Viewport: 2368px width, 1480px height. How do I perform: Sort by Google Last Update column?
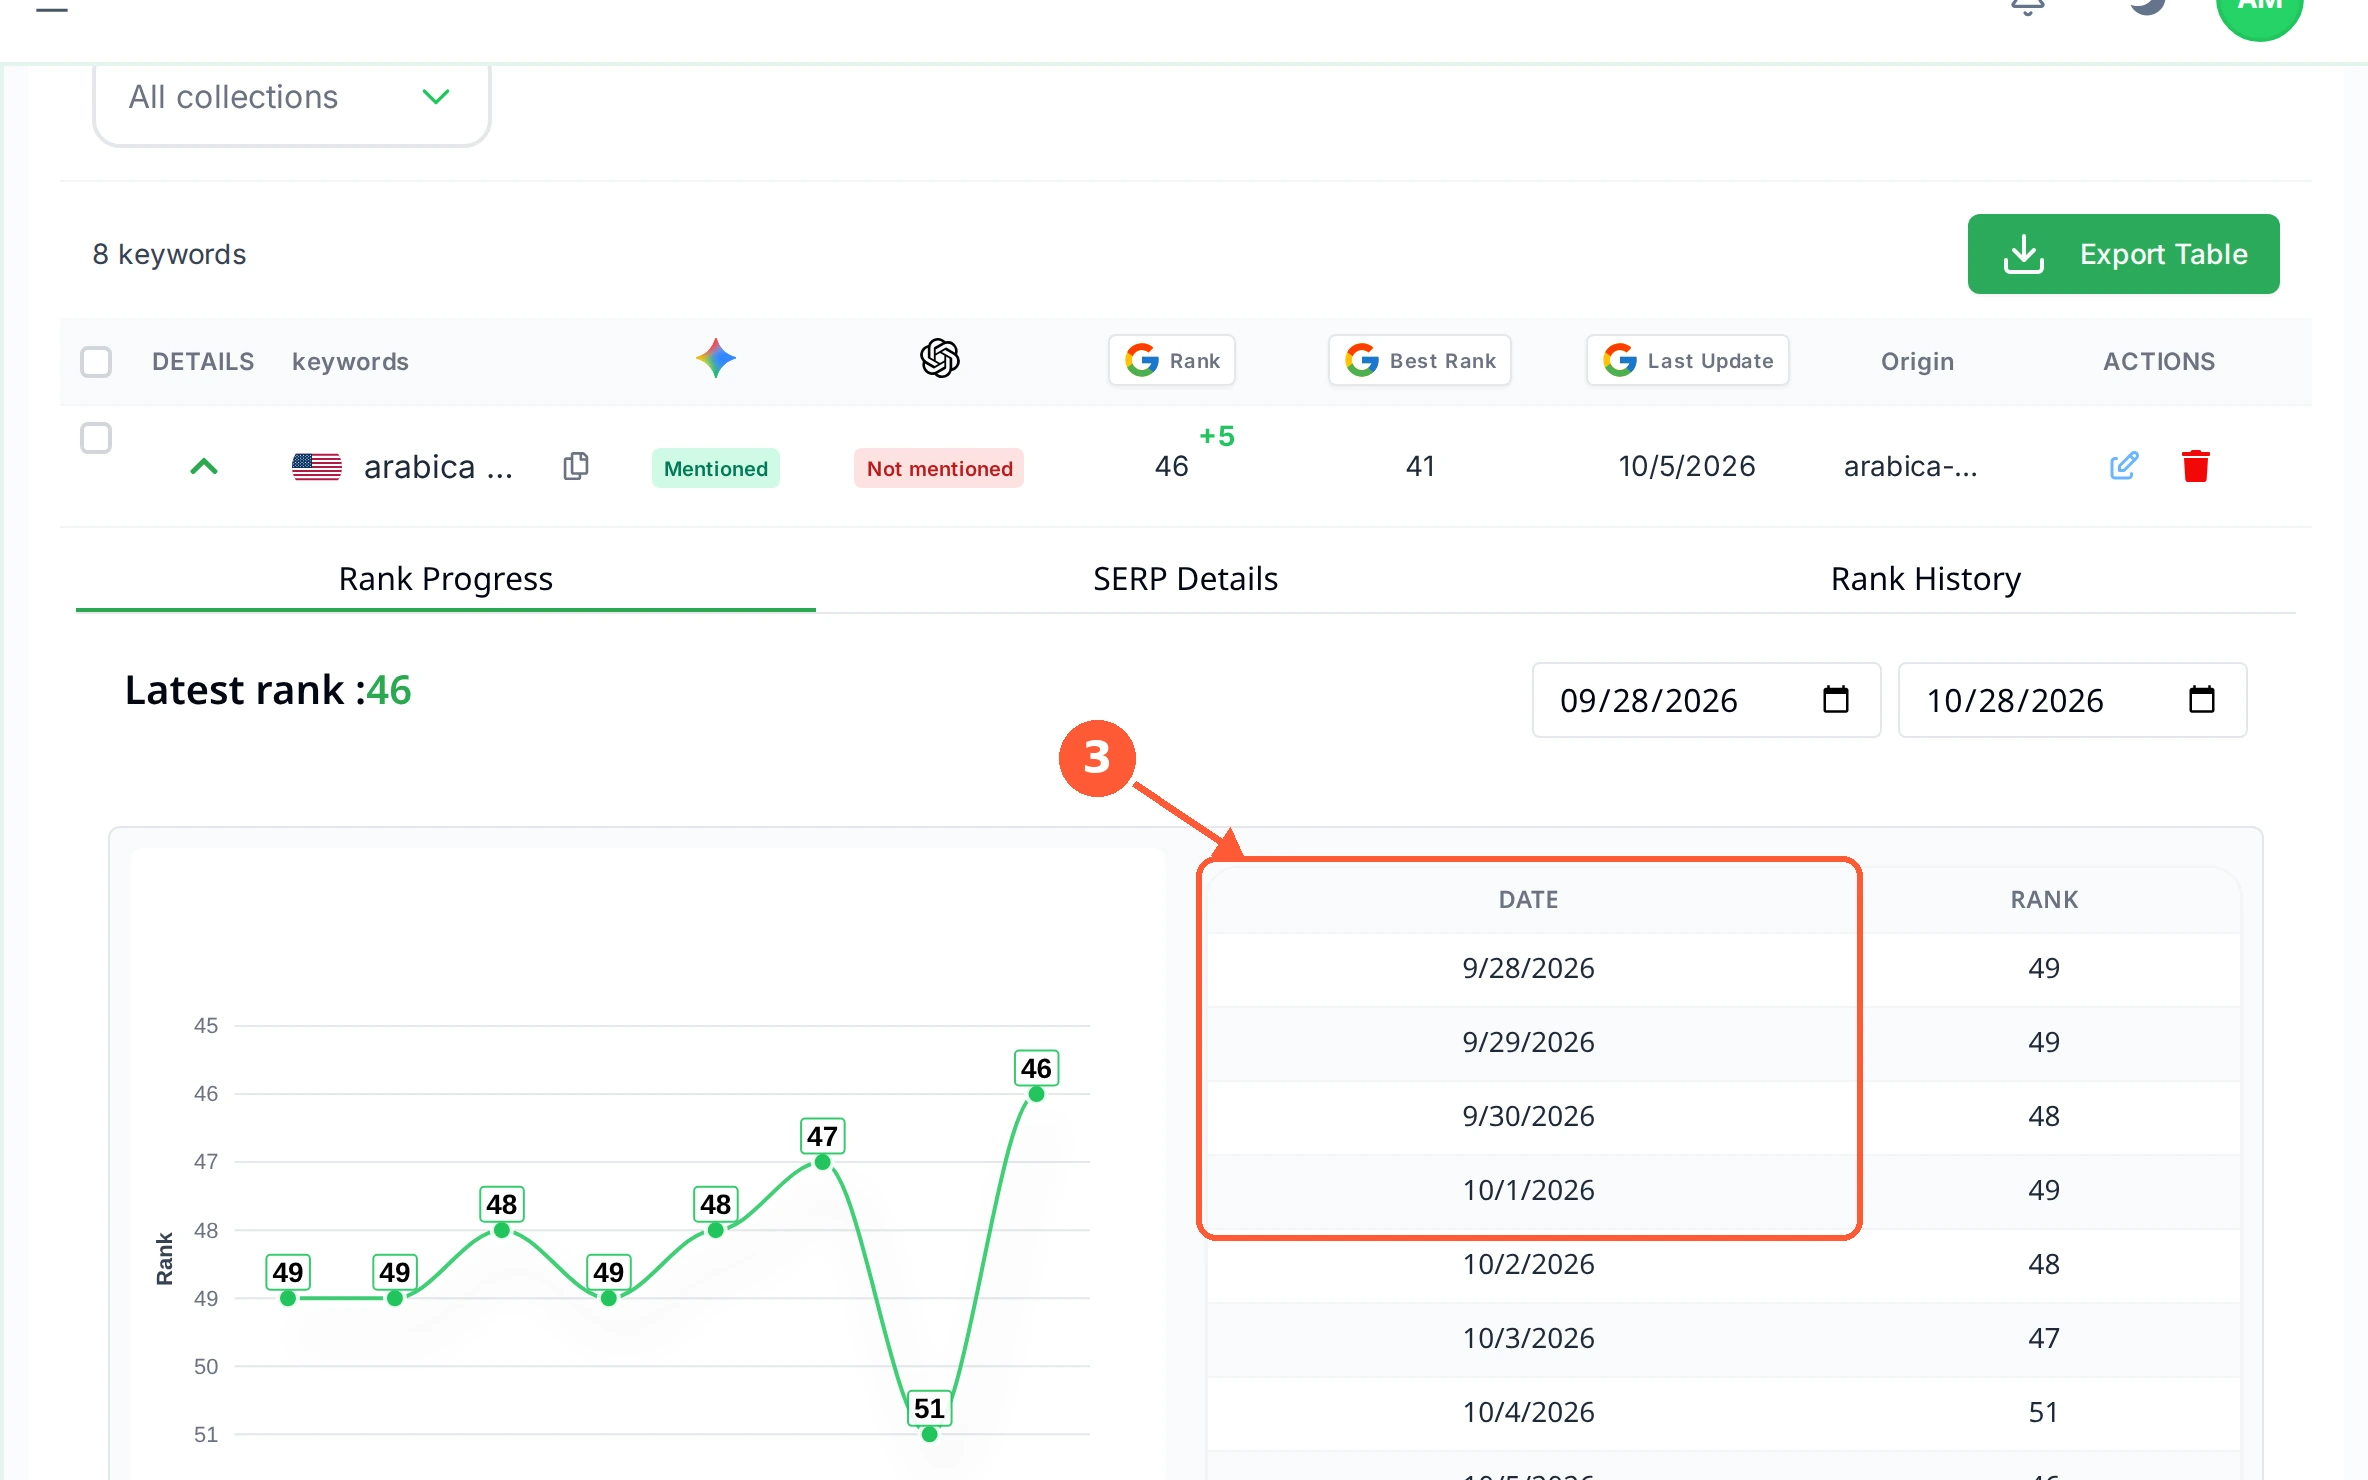coord(1688,360)
